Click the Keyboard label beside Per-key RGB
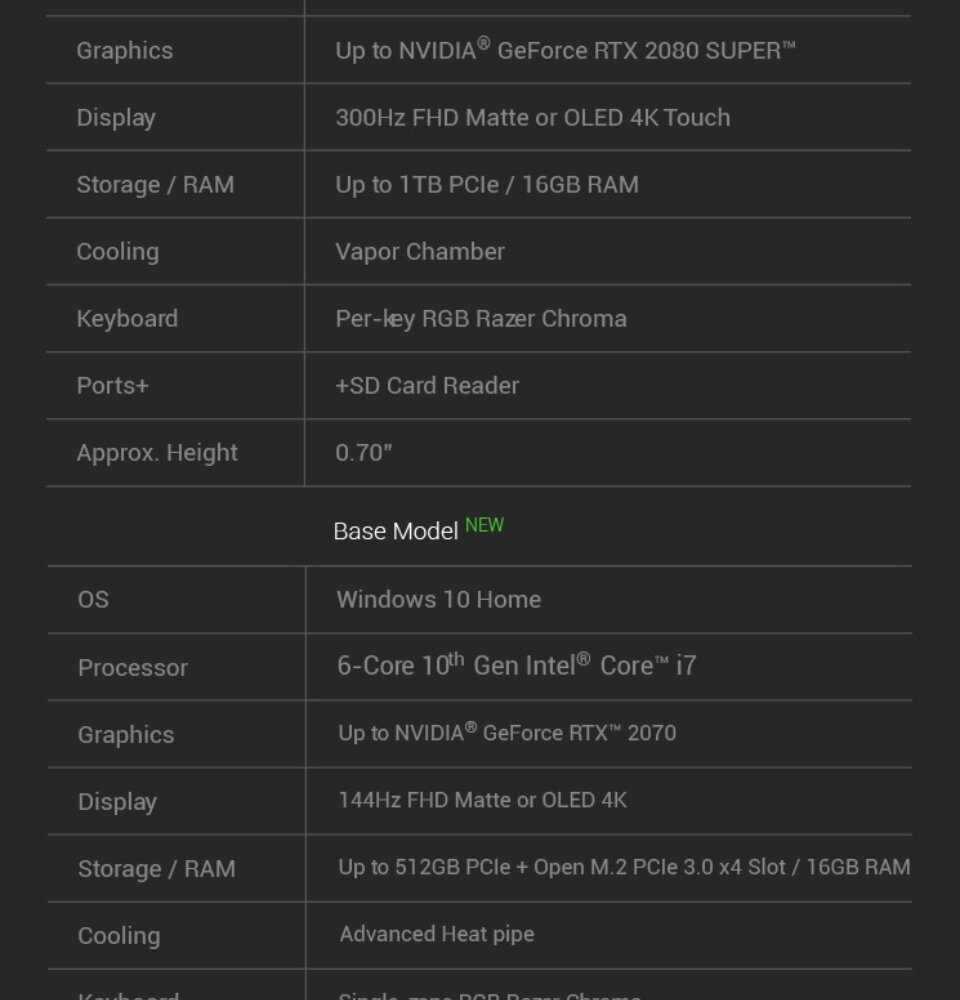Viewport: 960px width, 1000px height. 127,318
